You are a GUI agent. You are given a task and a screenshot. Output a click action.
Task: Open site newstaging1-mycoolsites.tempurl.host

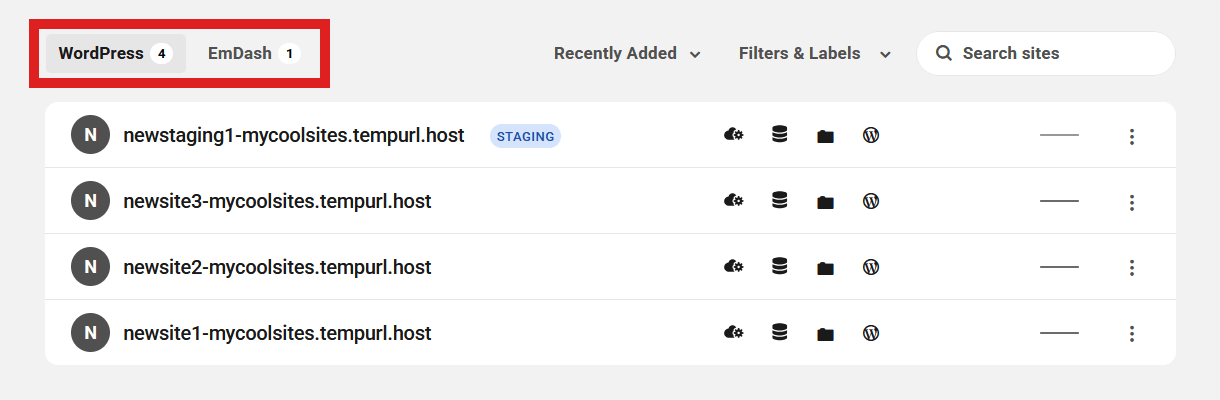(293, 135)
